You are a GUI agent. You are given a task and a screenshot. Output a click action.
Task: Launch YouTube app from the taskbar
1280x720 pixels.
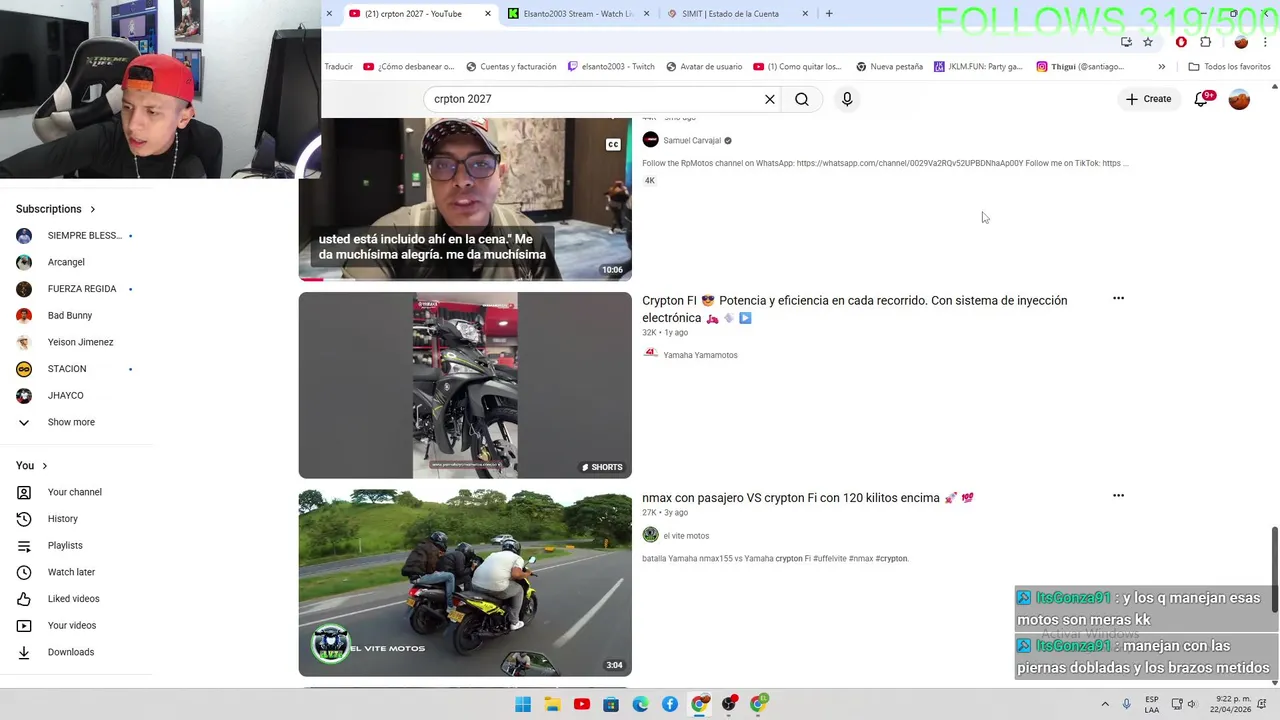pos(582,704)
